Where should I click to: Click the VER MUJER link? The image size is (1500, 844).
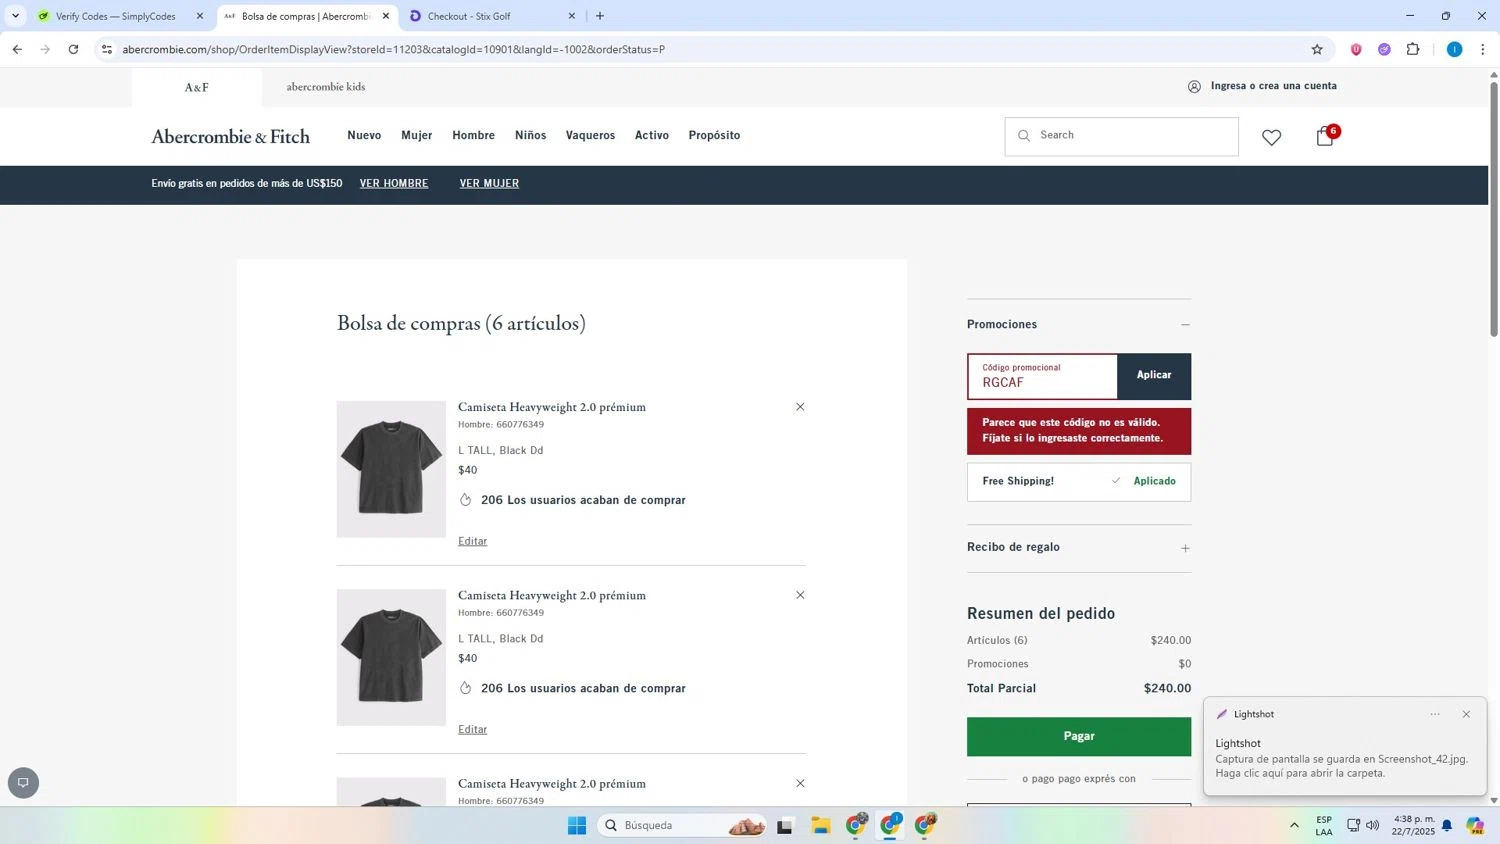[489, 183]
